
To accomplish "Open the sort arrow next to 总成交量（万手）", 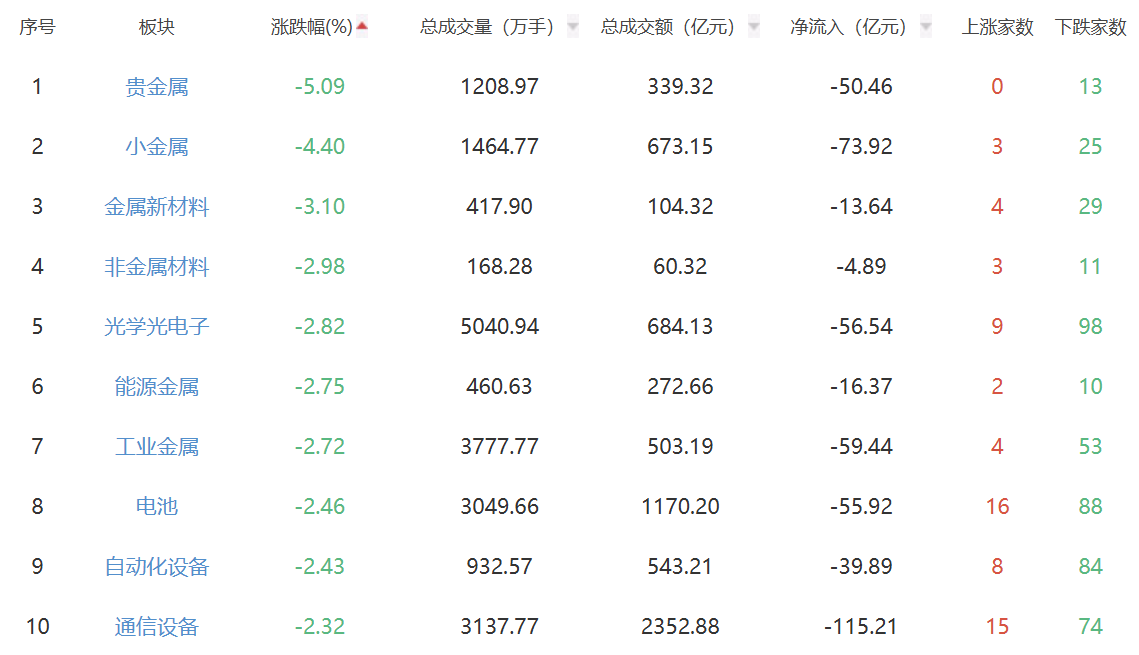I will tap(572, 27).
